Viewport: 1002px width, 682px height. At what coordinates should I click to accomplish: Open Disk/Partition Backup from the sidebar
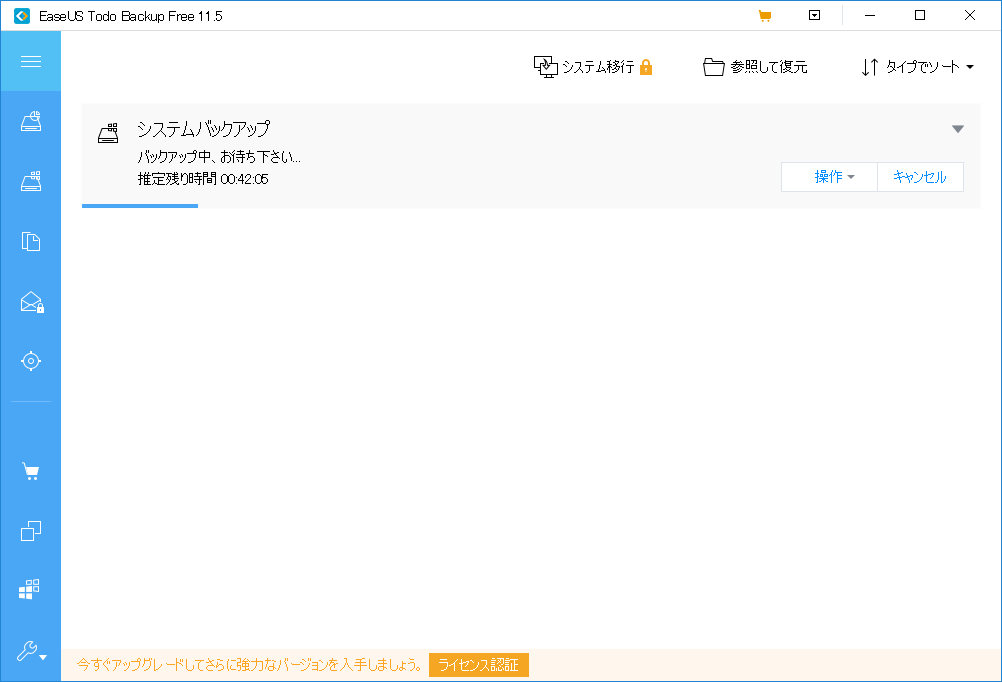pos(31,121)
